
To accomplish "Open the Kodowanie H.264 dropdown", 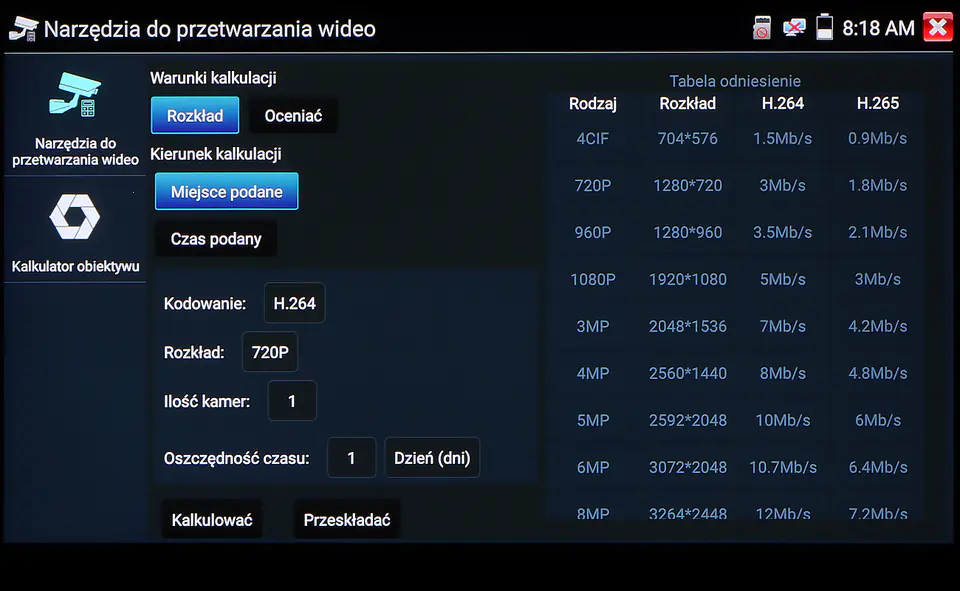I will [x=294, y=304].
